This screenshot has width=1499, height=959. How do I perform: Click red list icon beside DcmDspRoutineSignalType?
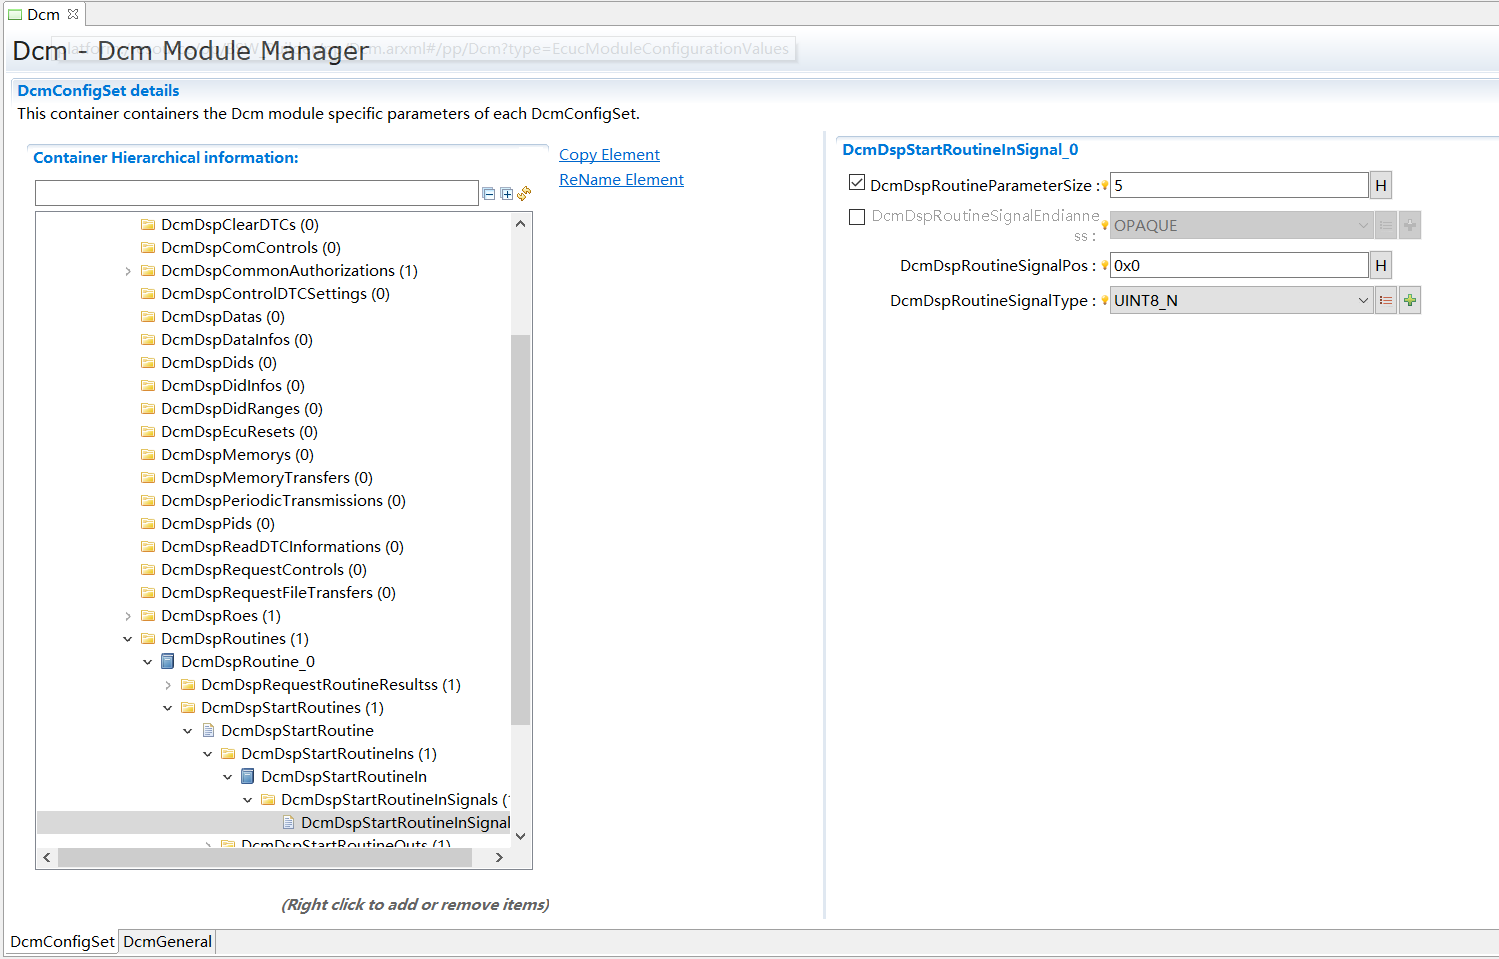tap(1385, 300)
